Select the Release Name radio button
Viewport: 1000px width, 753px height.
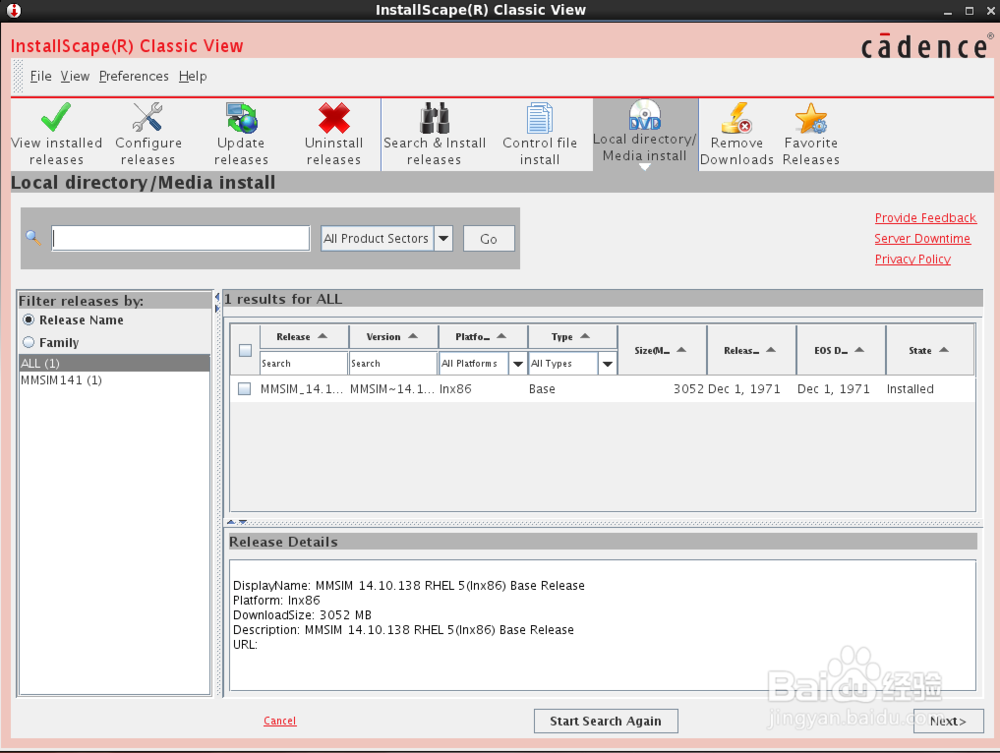coord(29,319)
